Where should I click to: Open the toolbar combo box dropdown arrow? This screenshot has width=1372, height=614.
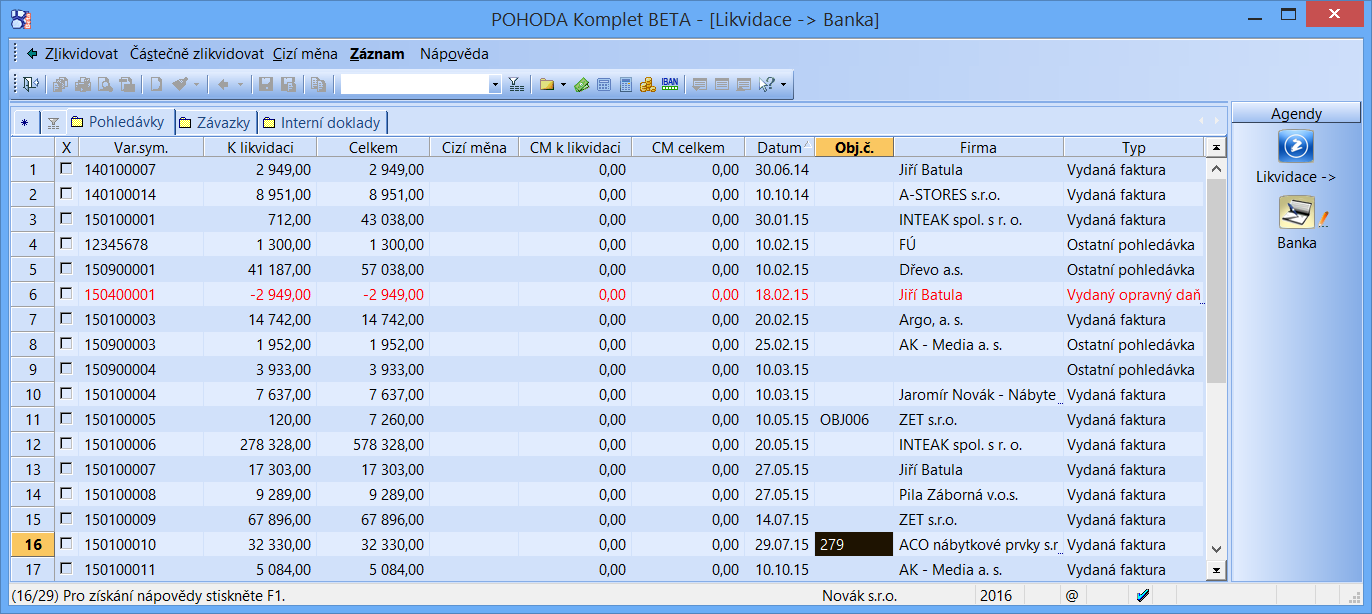pos(495,85)
